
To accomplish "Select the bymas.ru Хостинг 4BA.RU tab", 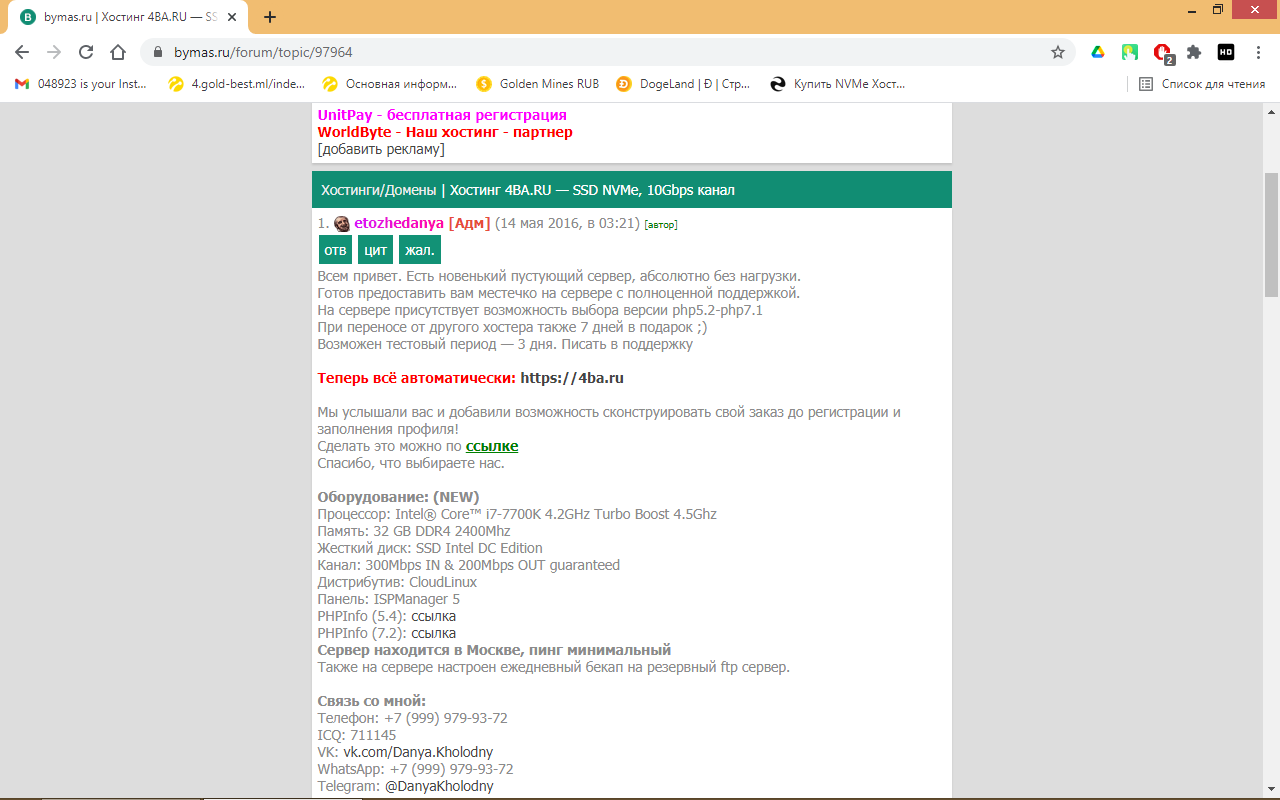I will click(x=130, y=17).
